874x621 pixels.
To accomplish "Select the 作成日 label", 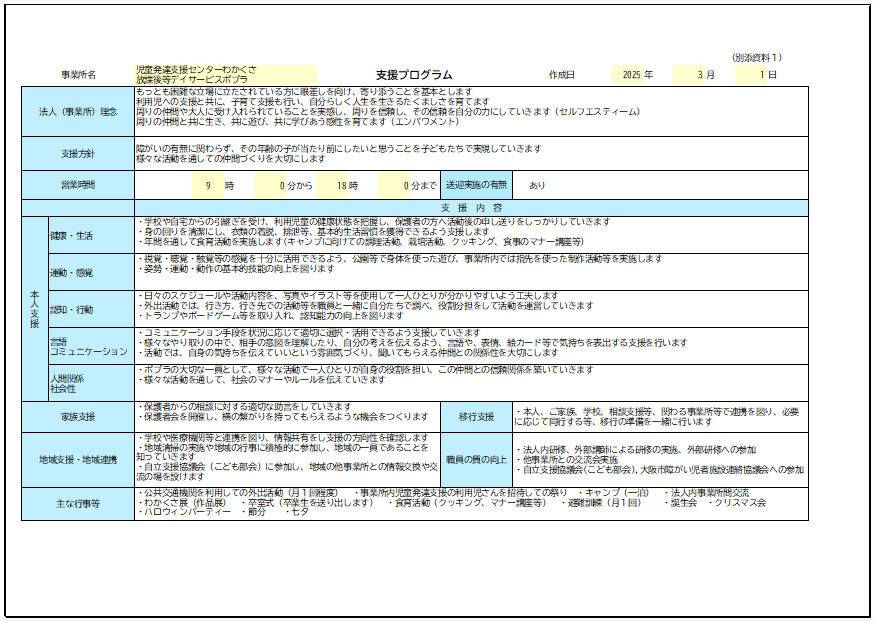I will pos(562,75).
